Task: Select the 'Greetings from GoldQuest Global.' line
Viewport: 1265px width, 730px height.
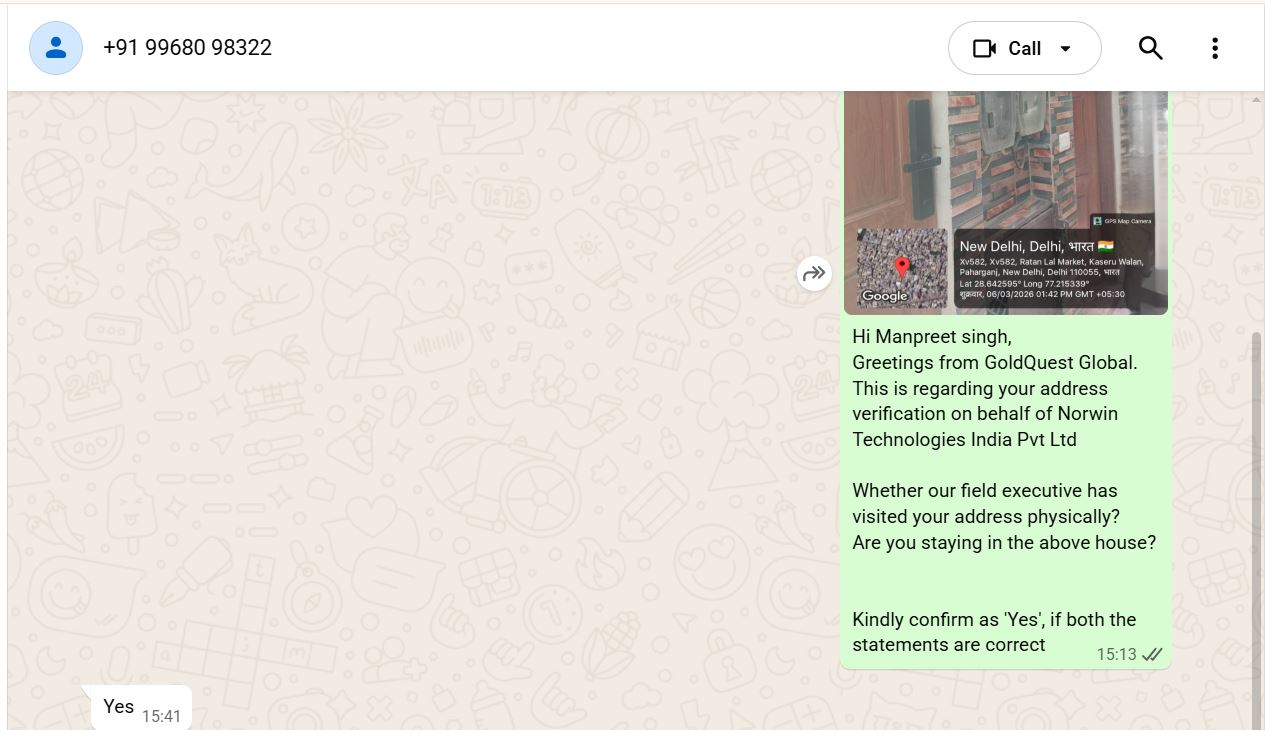Action: coord(995,363)
